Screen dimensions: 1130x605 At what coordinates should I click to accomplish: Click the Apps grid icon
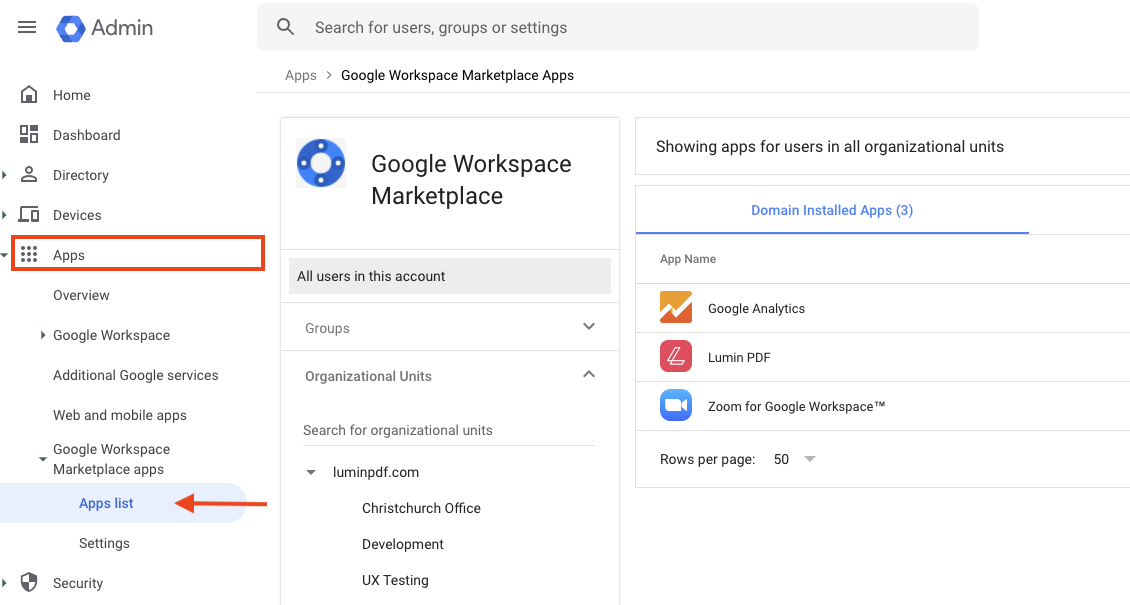point(29,254)
